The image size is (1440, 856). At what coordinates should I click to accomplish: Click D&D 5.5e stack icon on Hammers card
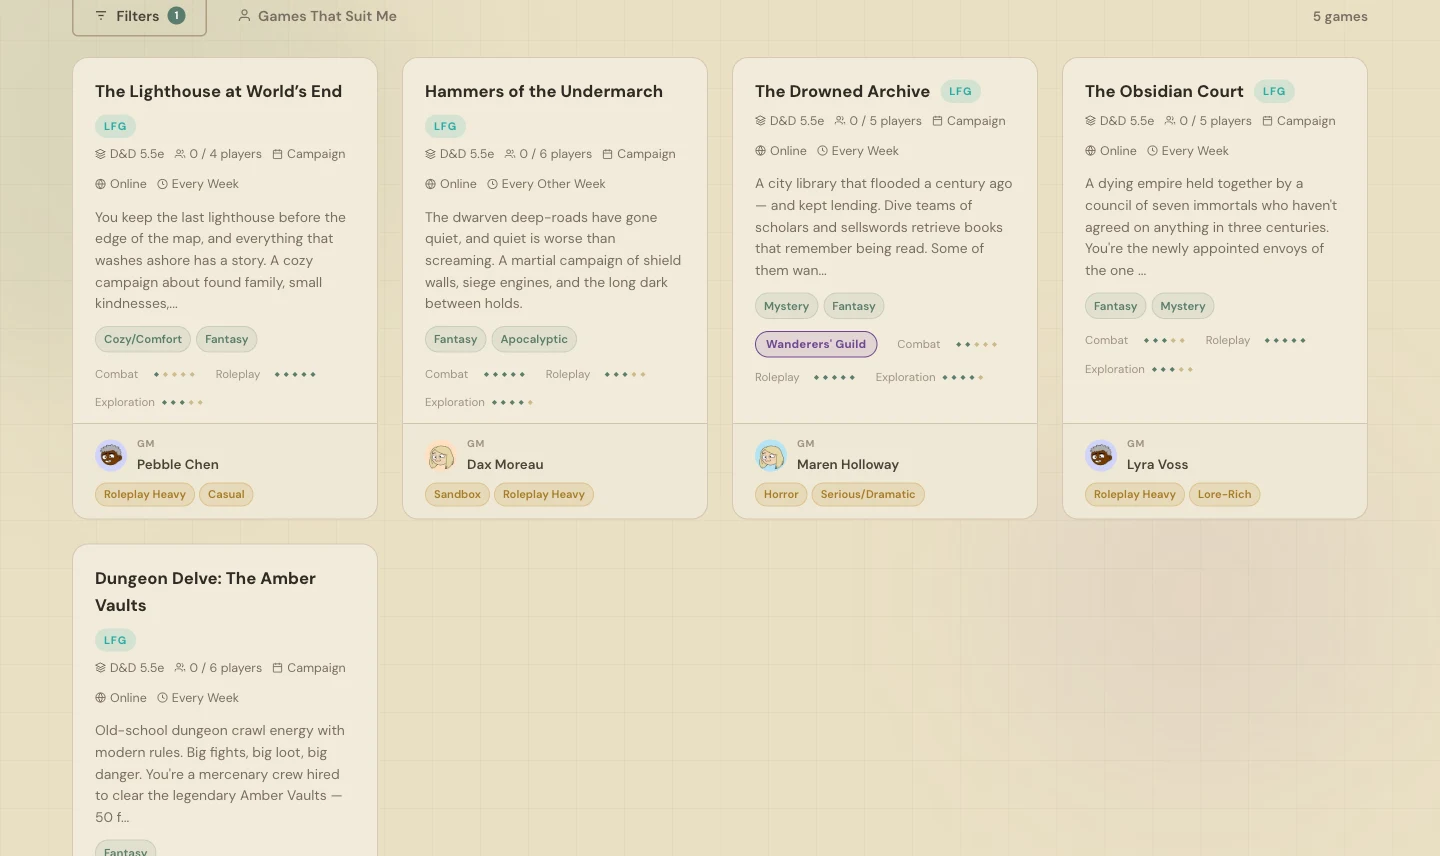pos(430,154)
